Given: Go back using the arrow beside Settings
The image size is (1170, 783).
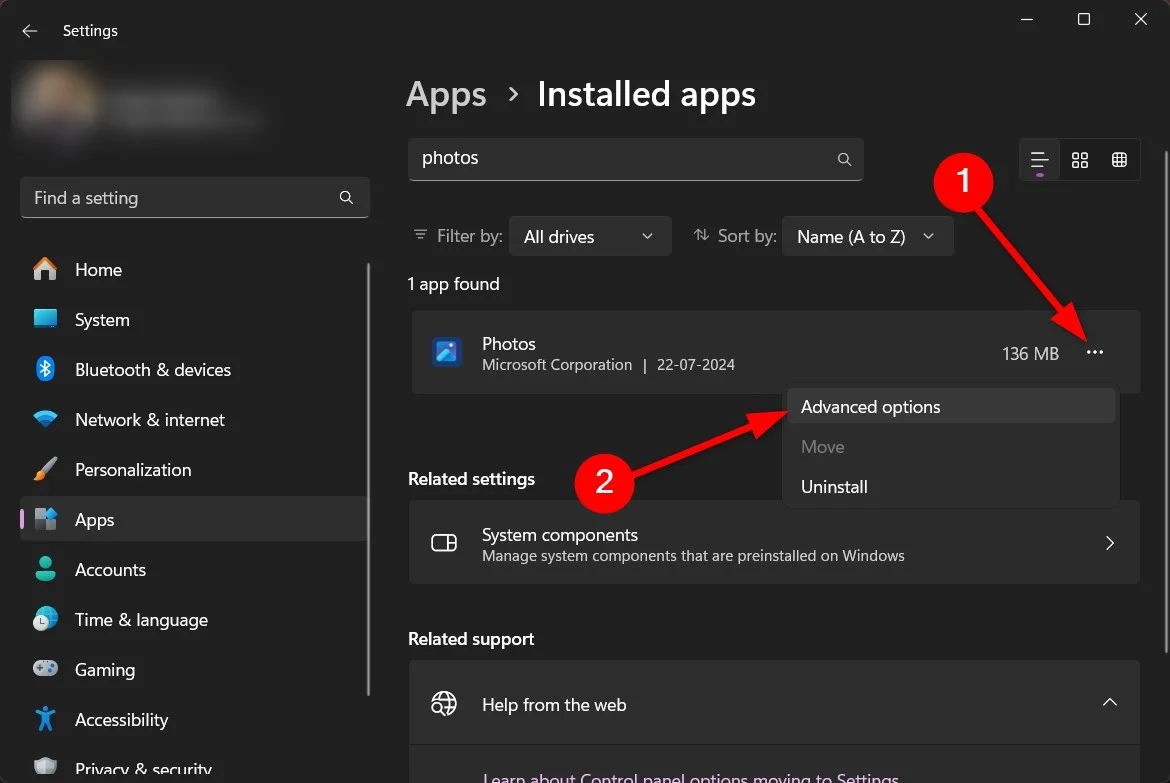Looking at the screenshot, I should tap(30, 31).
